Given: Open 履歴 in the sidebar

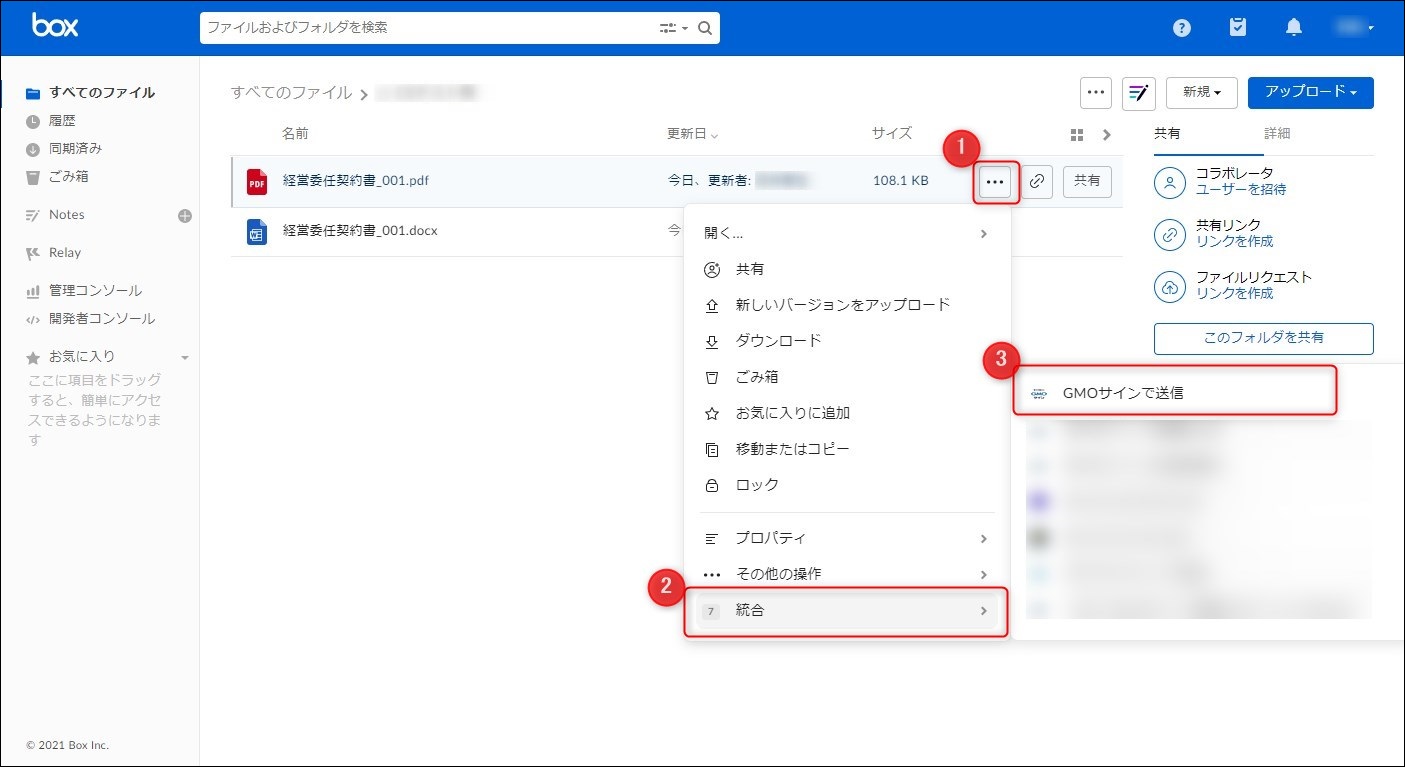Looking at the screenshot, I should [x=62, y=120].
